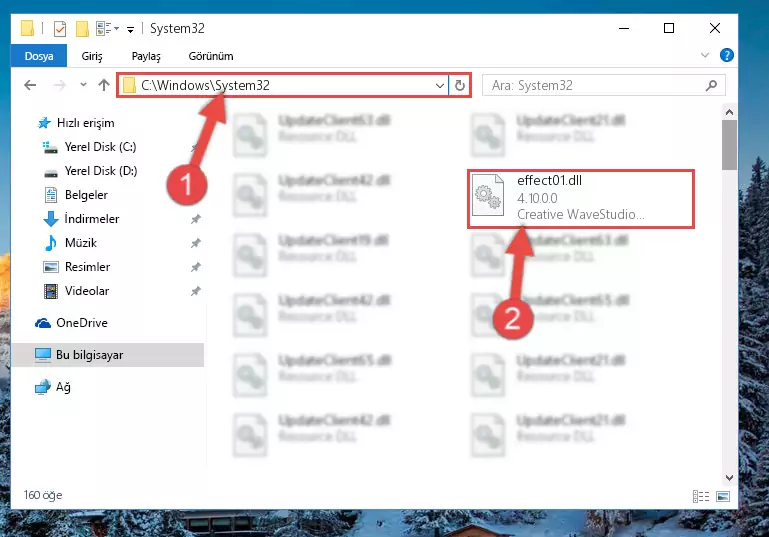
Task: Switch to the Giriş tab
Action: [x=92, y=56]
